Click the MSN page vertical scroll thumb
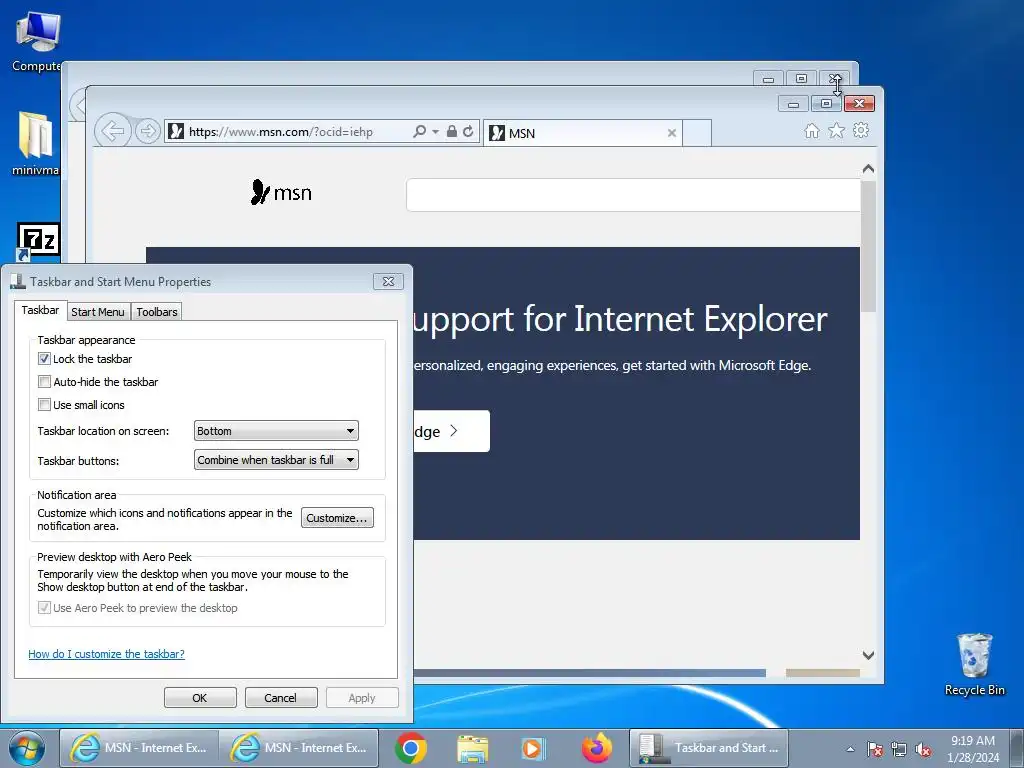The width and height of the screenshot is (1024, 768). (x=868, y=246)
